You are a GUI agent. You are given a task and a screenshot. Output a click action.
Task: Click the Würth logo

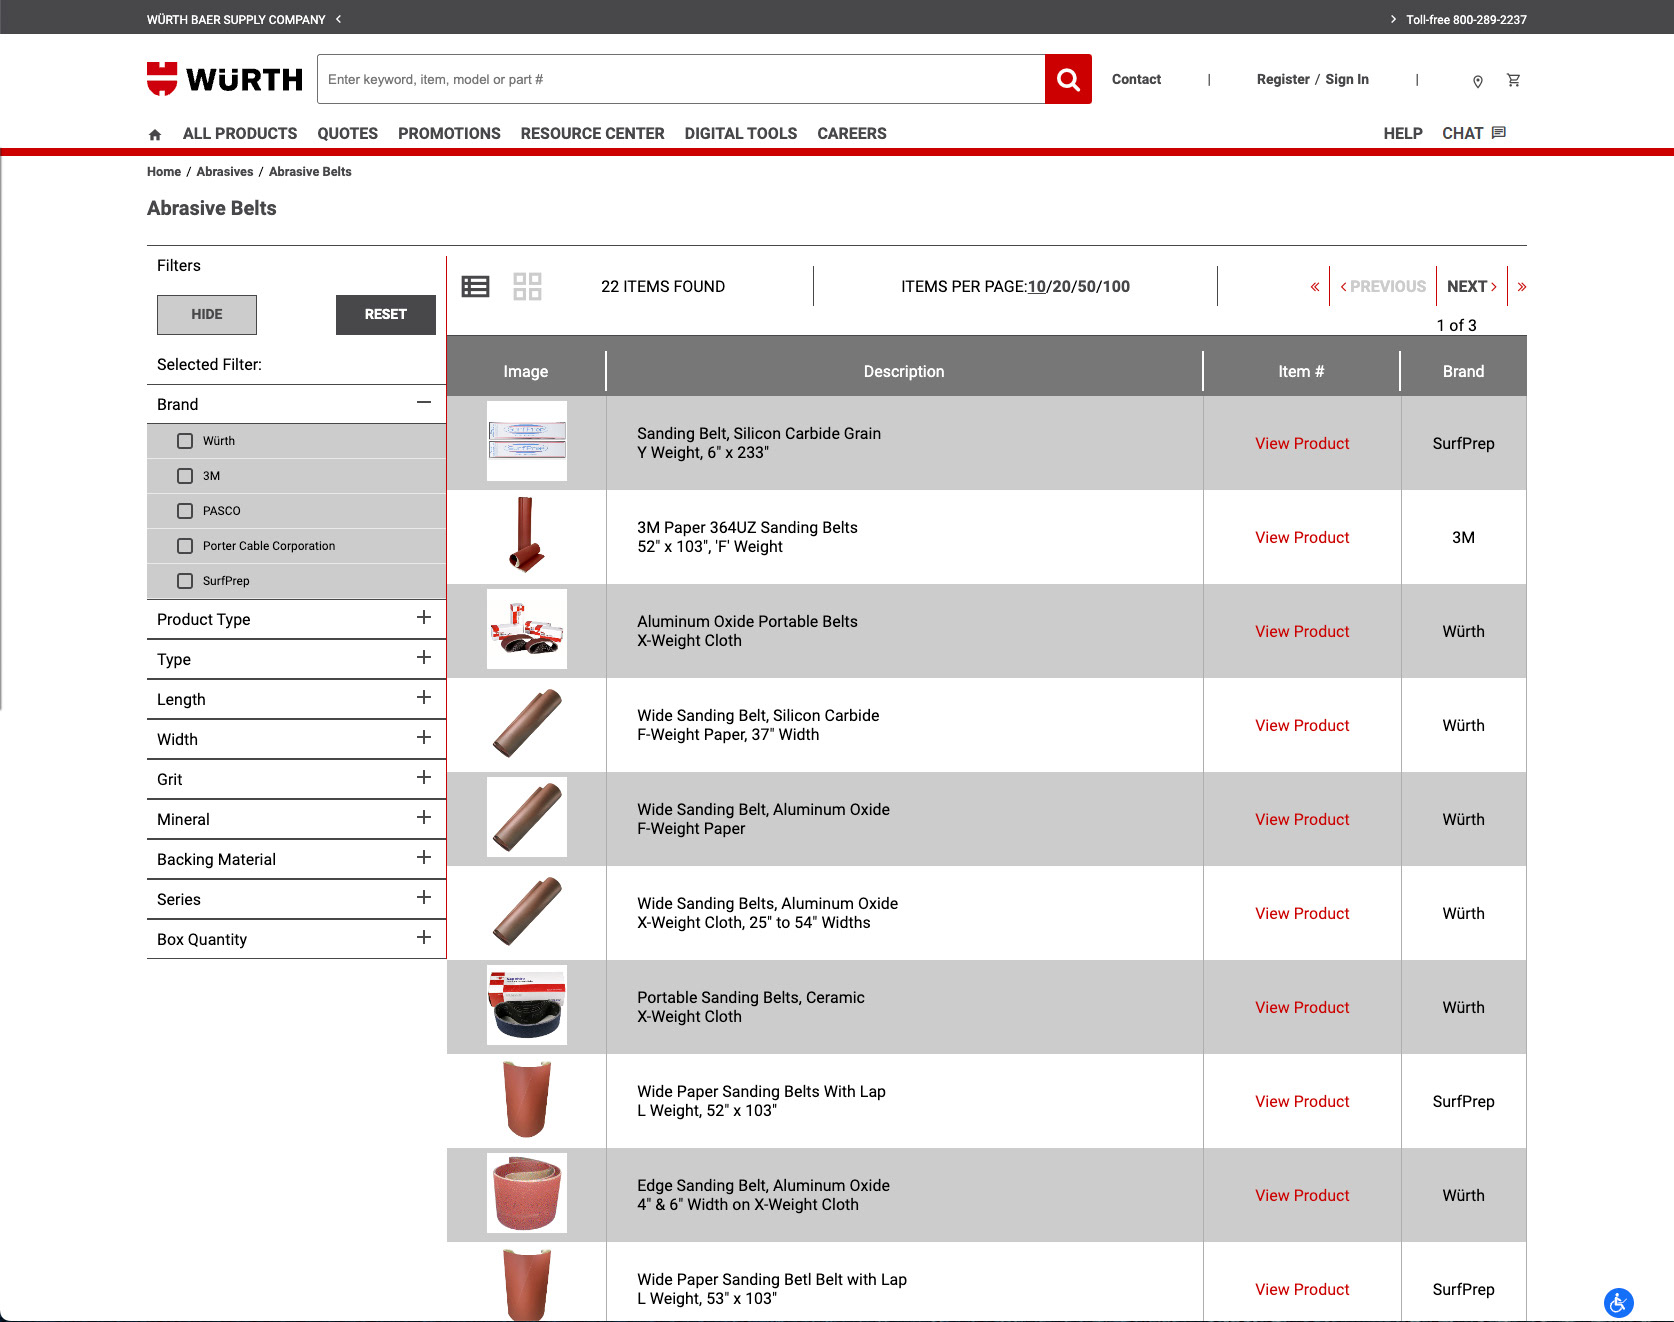click(225, 79)
